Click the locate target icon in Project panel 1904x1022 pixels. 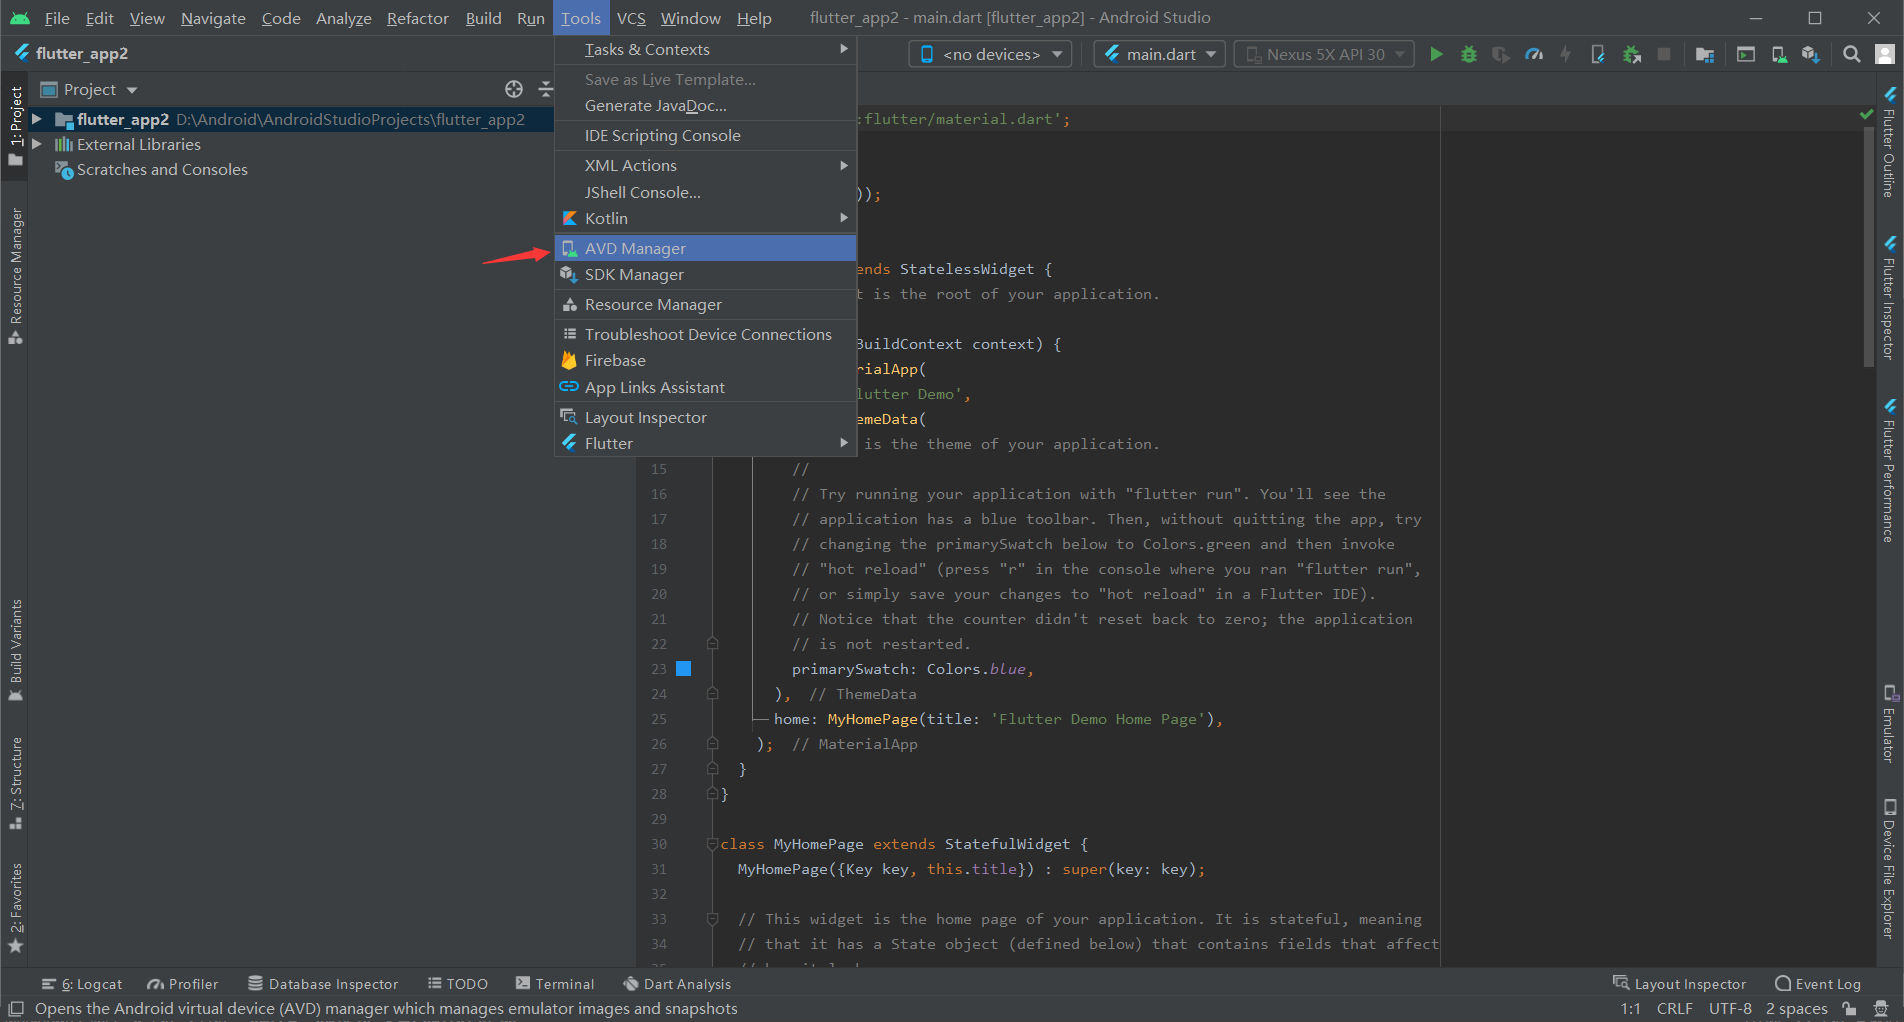514,89
